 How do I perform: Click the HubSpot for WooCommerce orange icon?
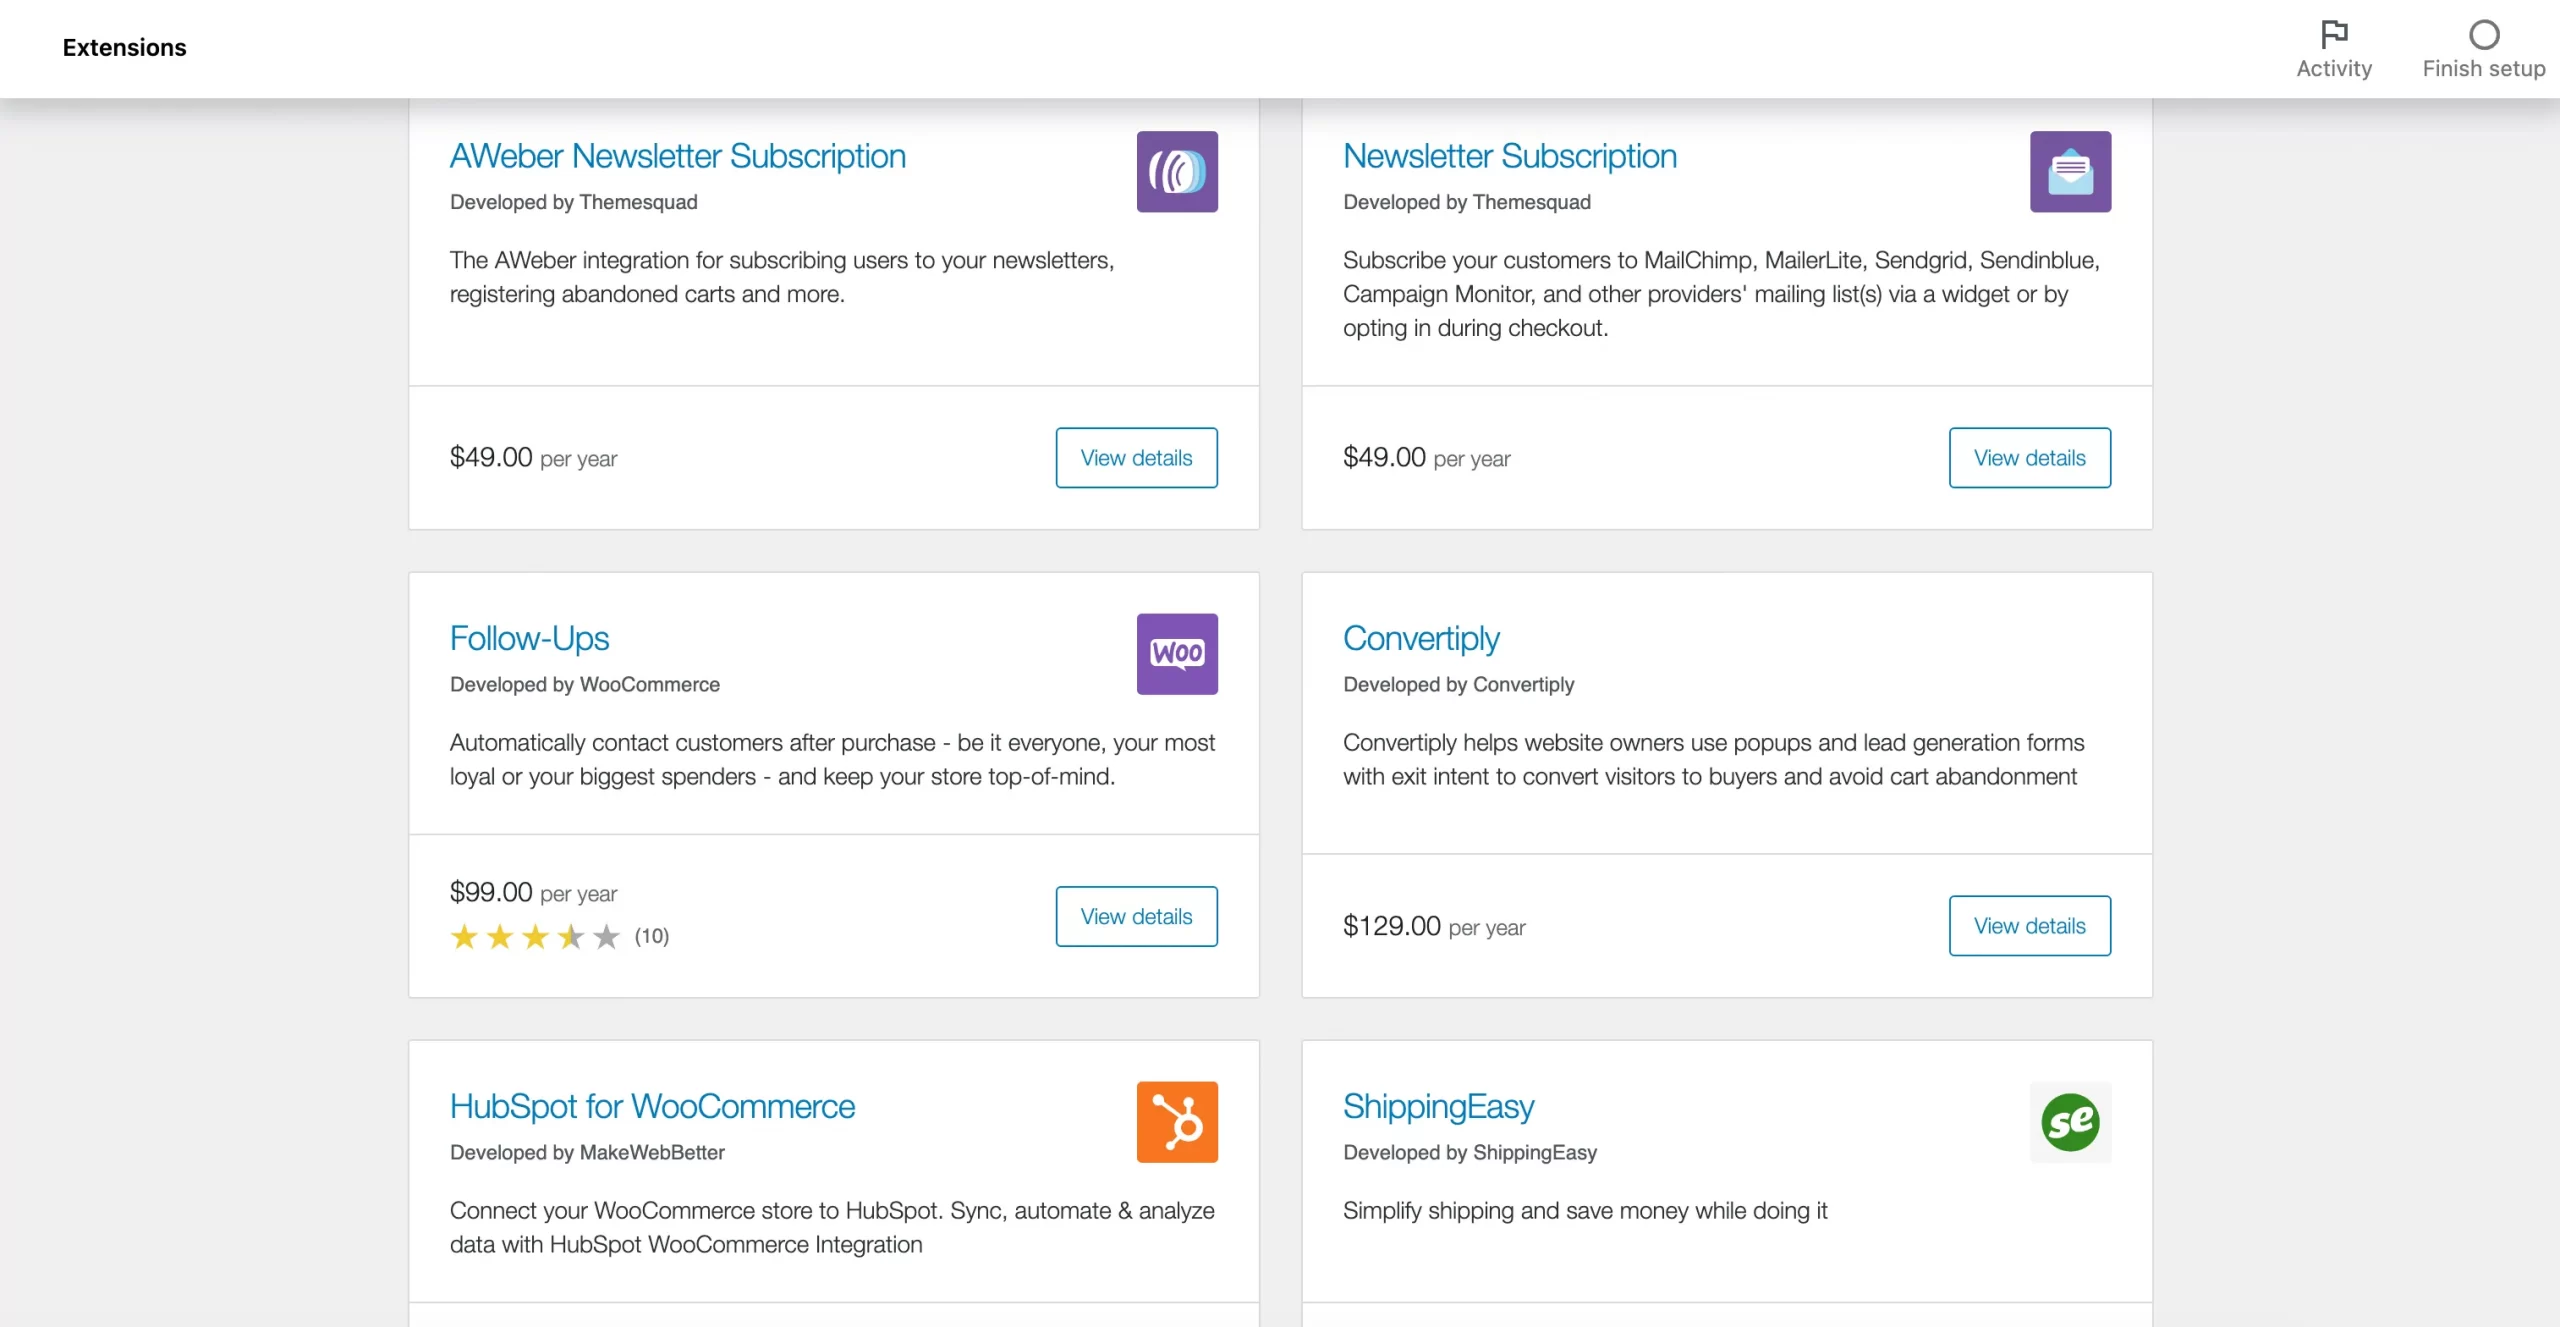[1178, 1122]
